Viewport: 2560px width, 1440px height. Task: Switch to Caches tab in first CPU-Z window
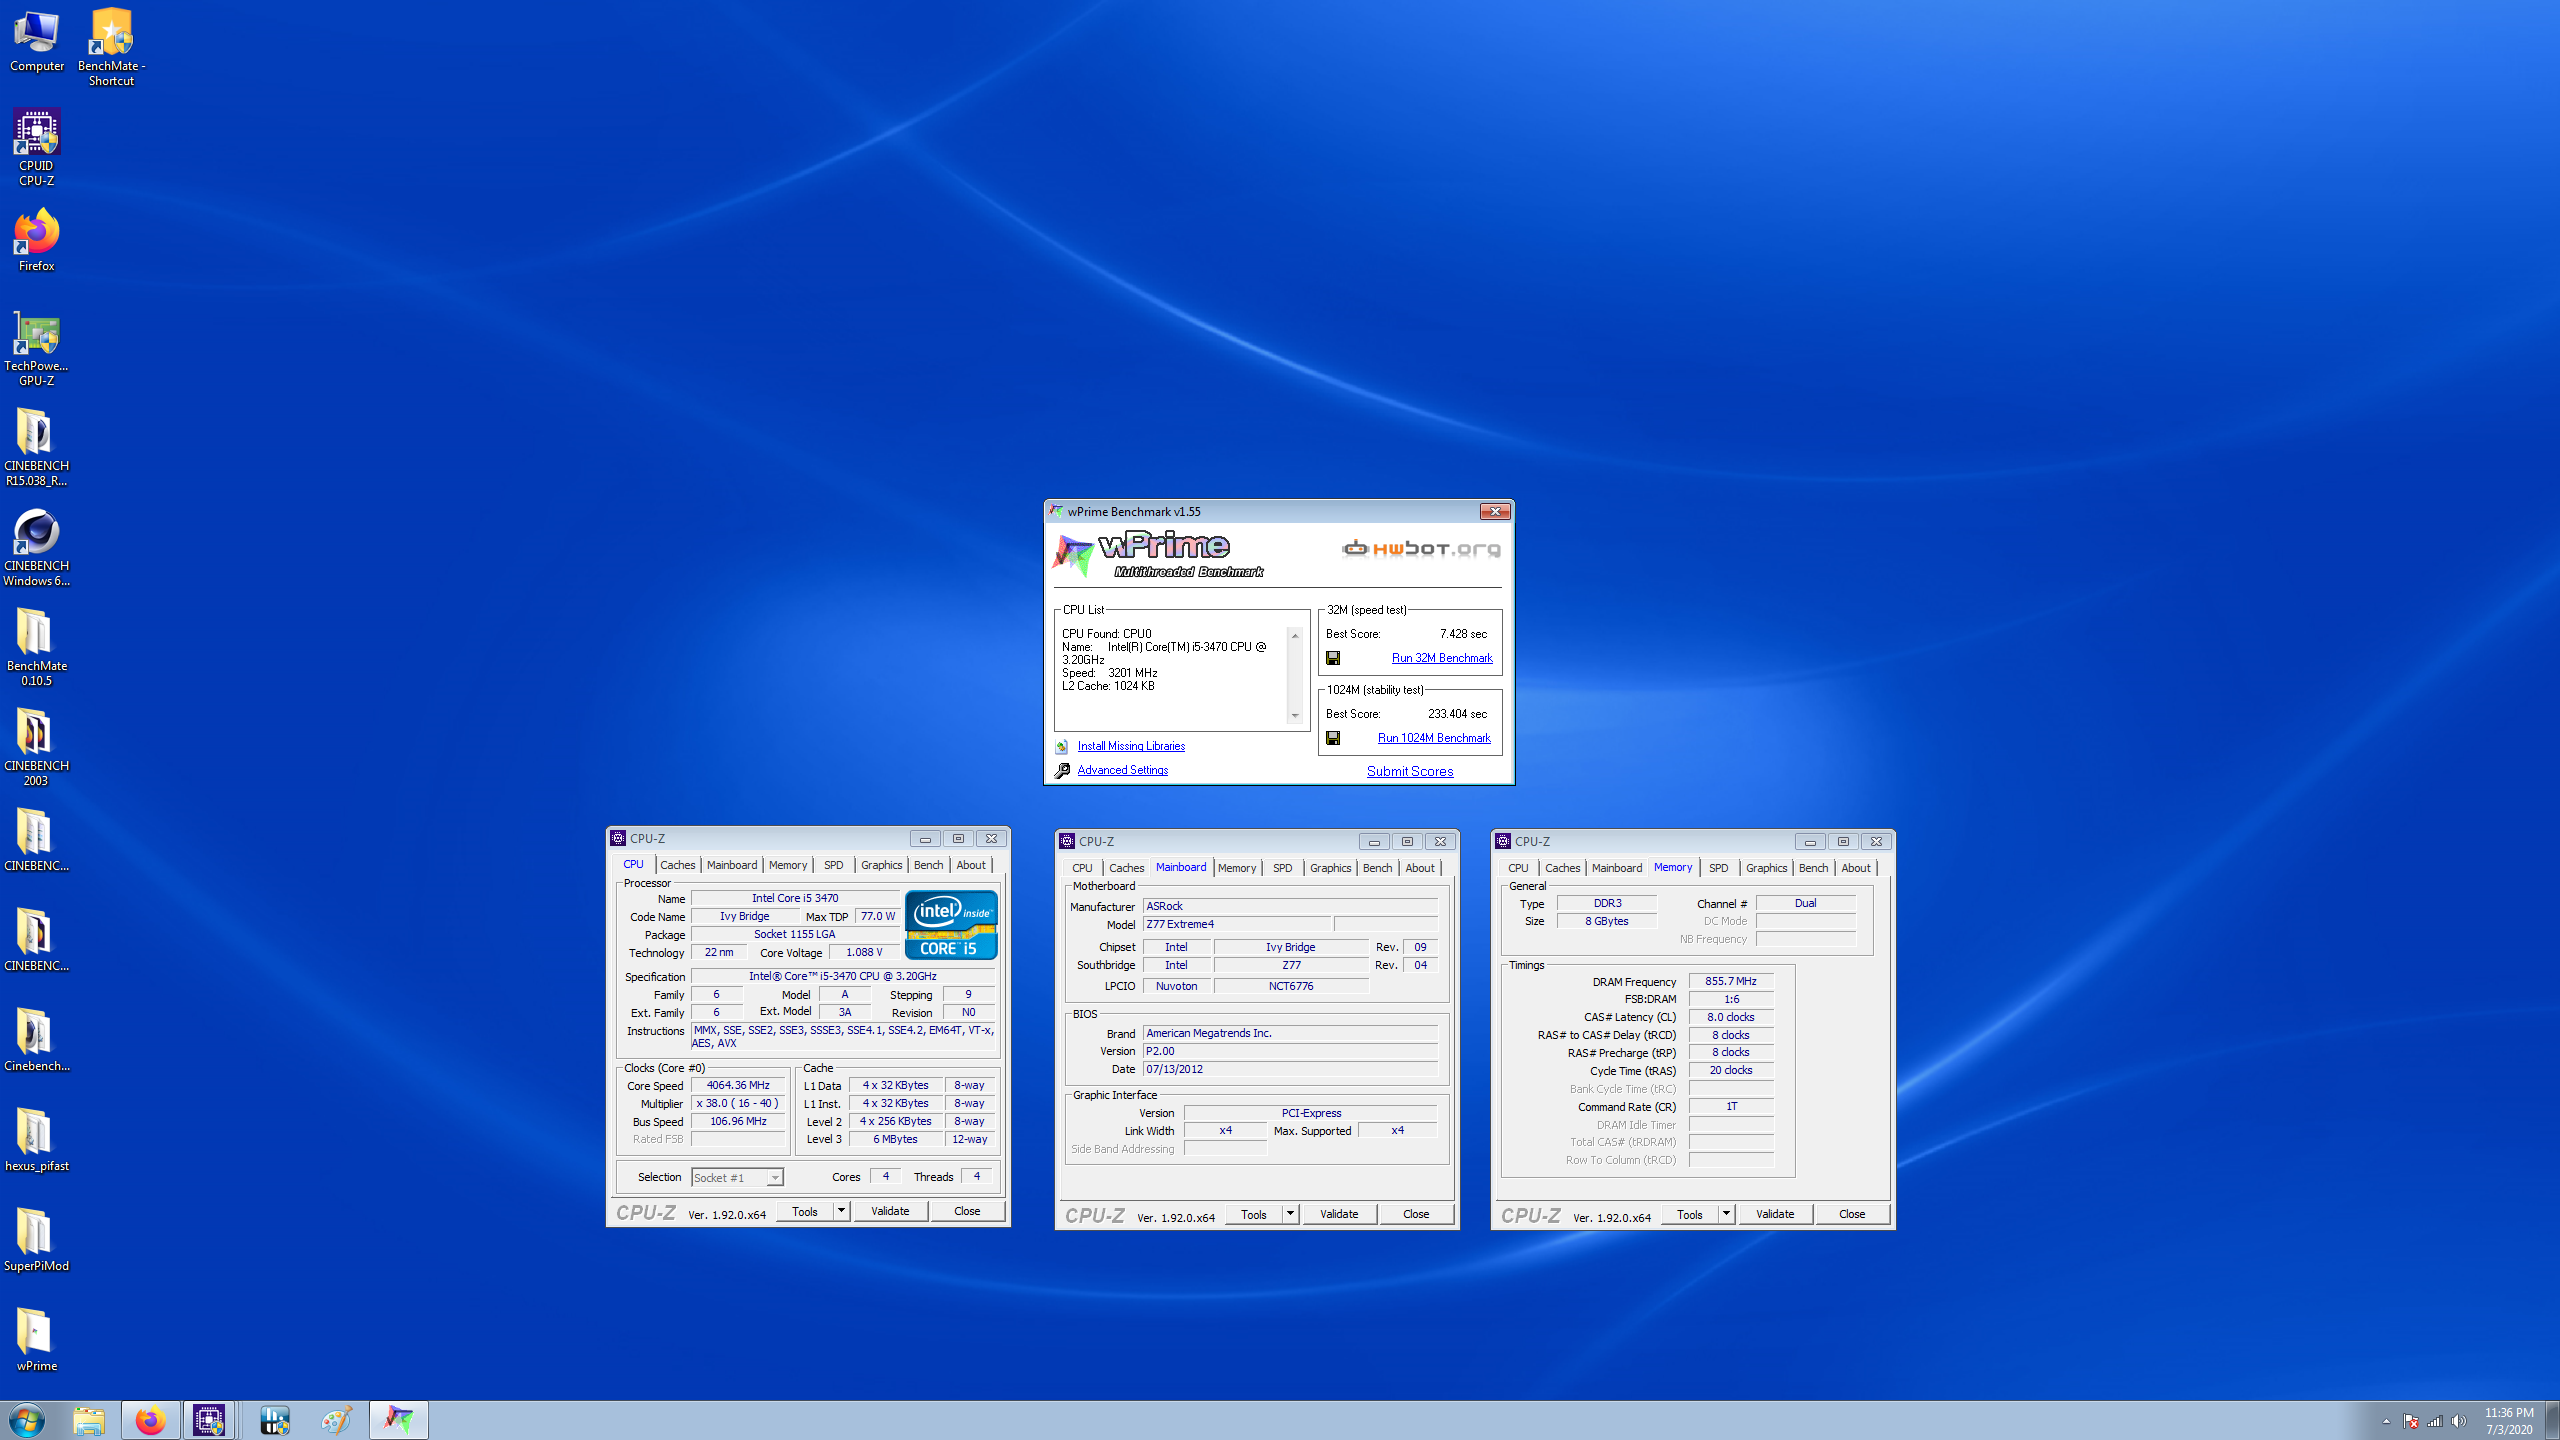pyautogui.click(x=678, y=865)
